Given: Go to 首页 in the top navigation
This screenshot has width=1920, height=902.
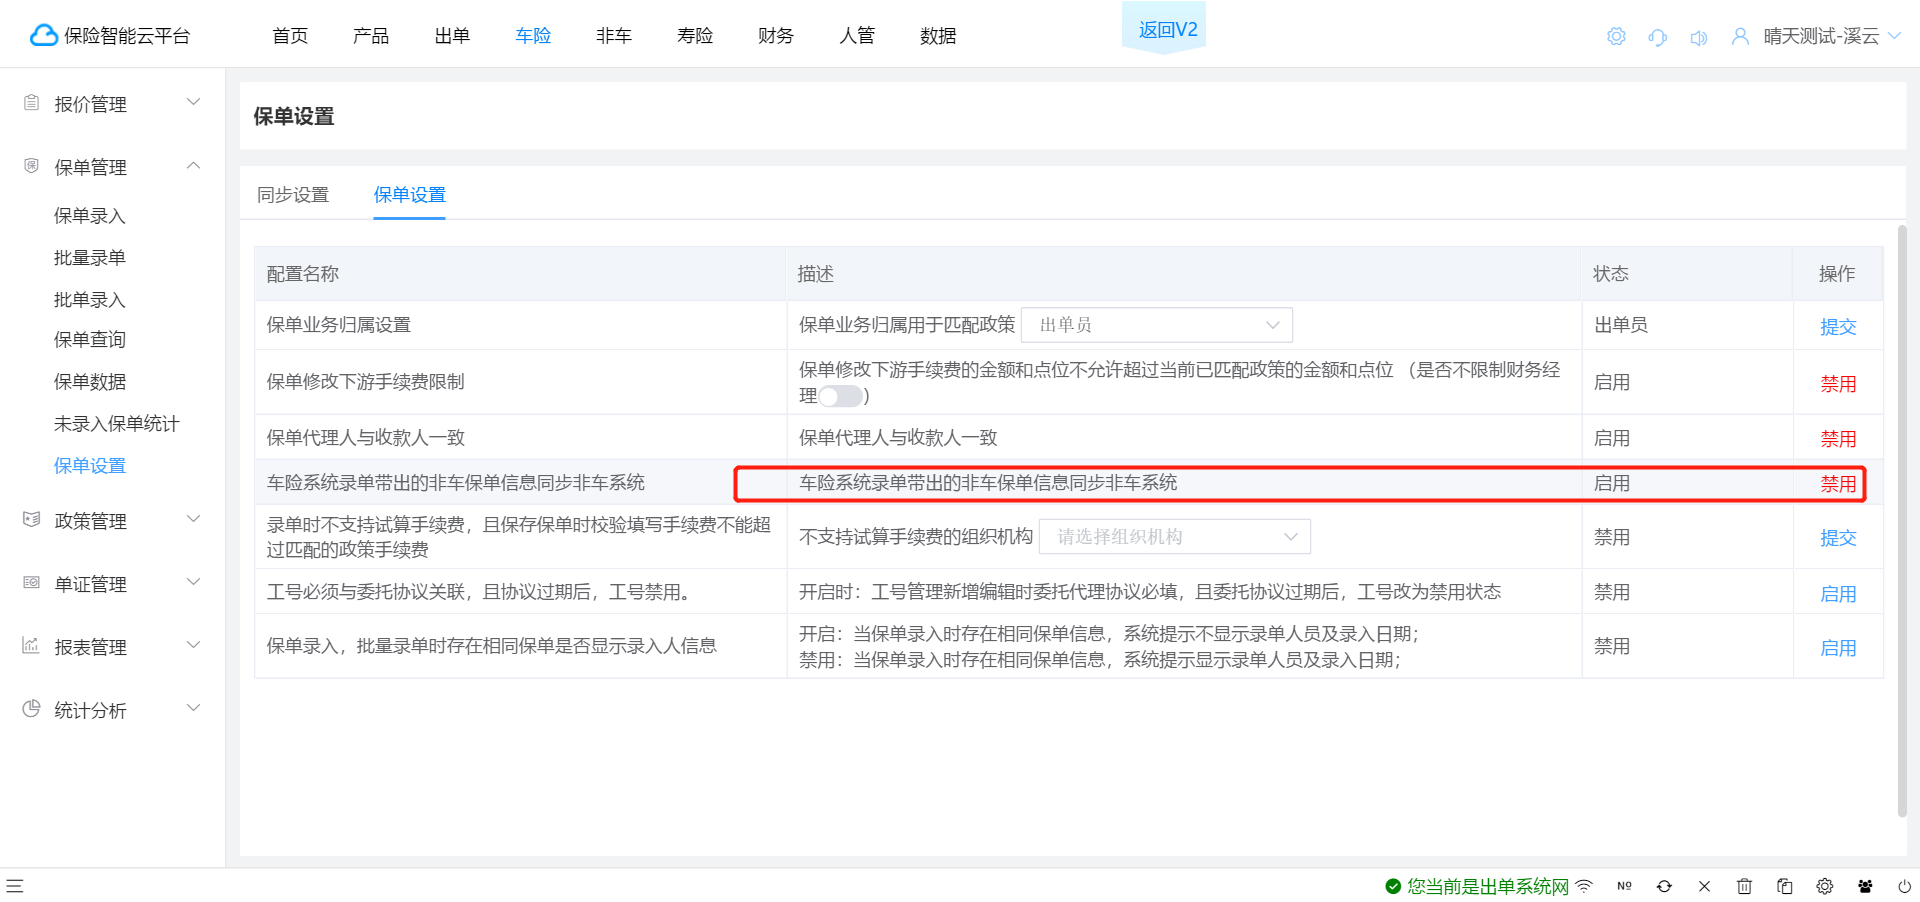Looking at the screenshot, I should pos(290,36).
